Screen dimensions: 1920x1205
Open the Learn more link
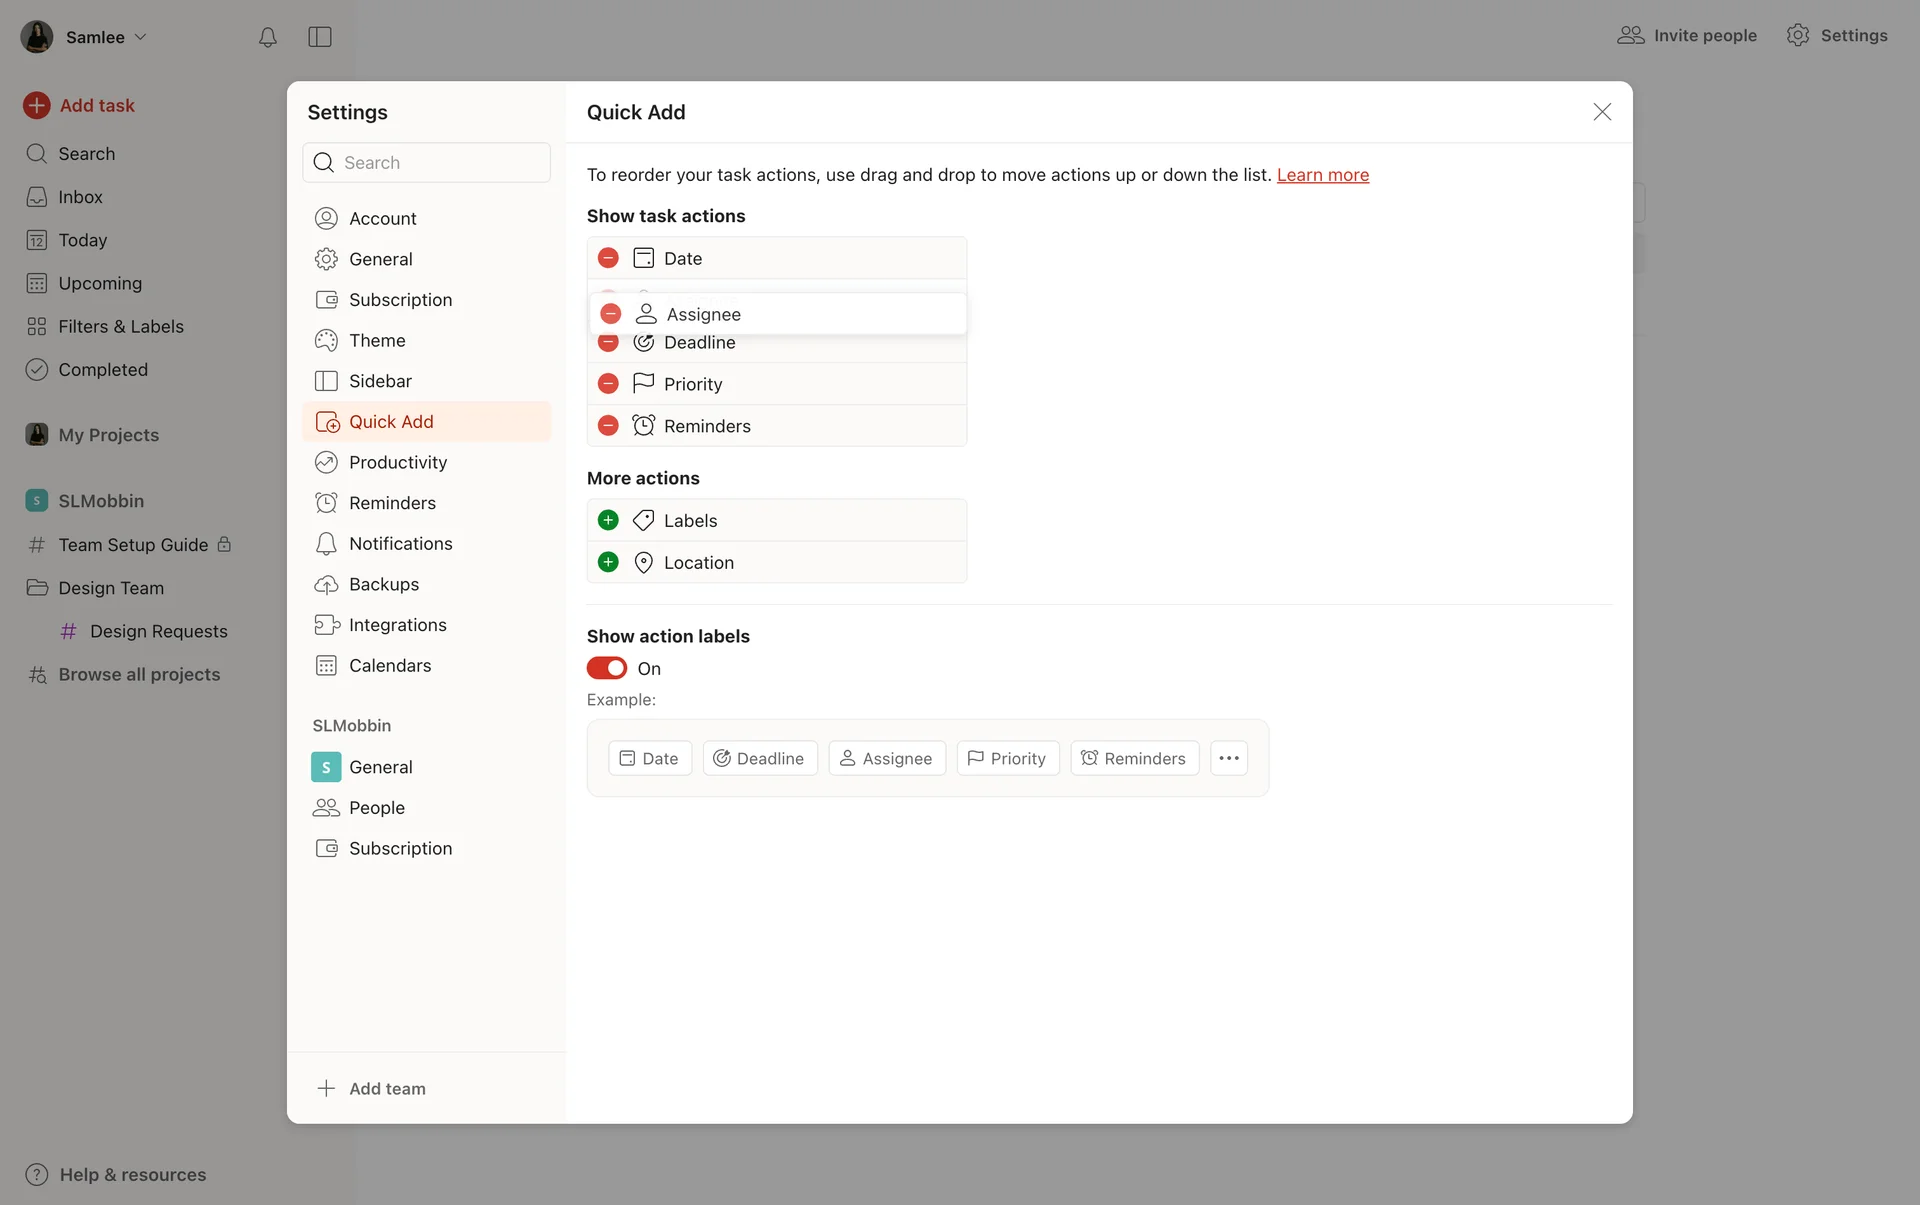[x=1322, y=175]
